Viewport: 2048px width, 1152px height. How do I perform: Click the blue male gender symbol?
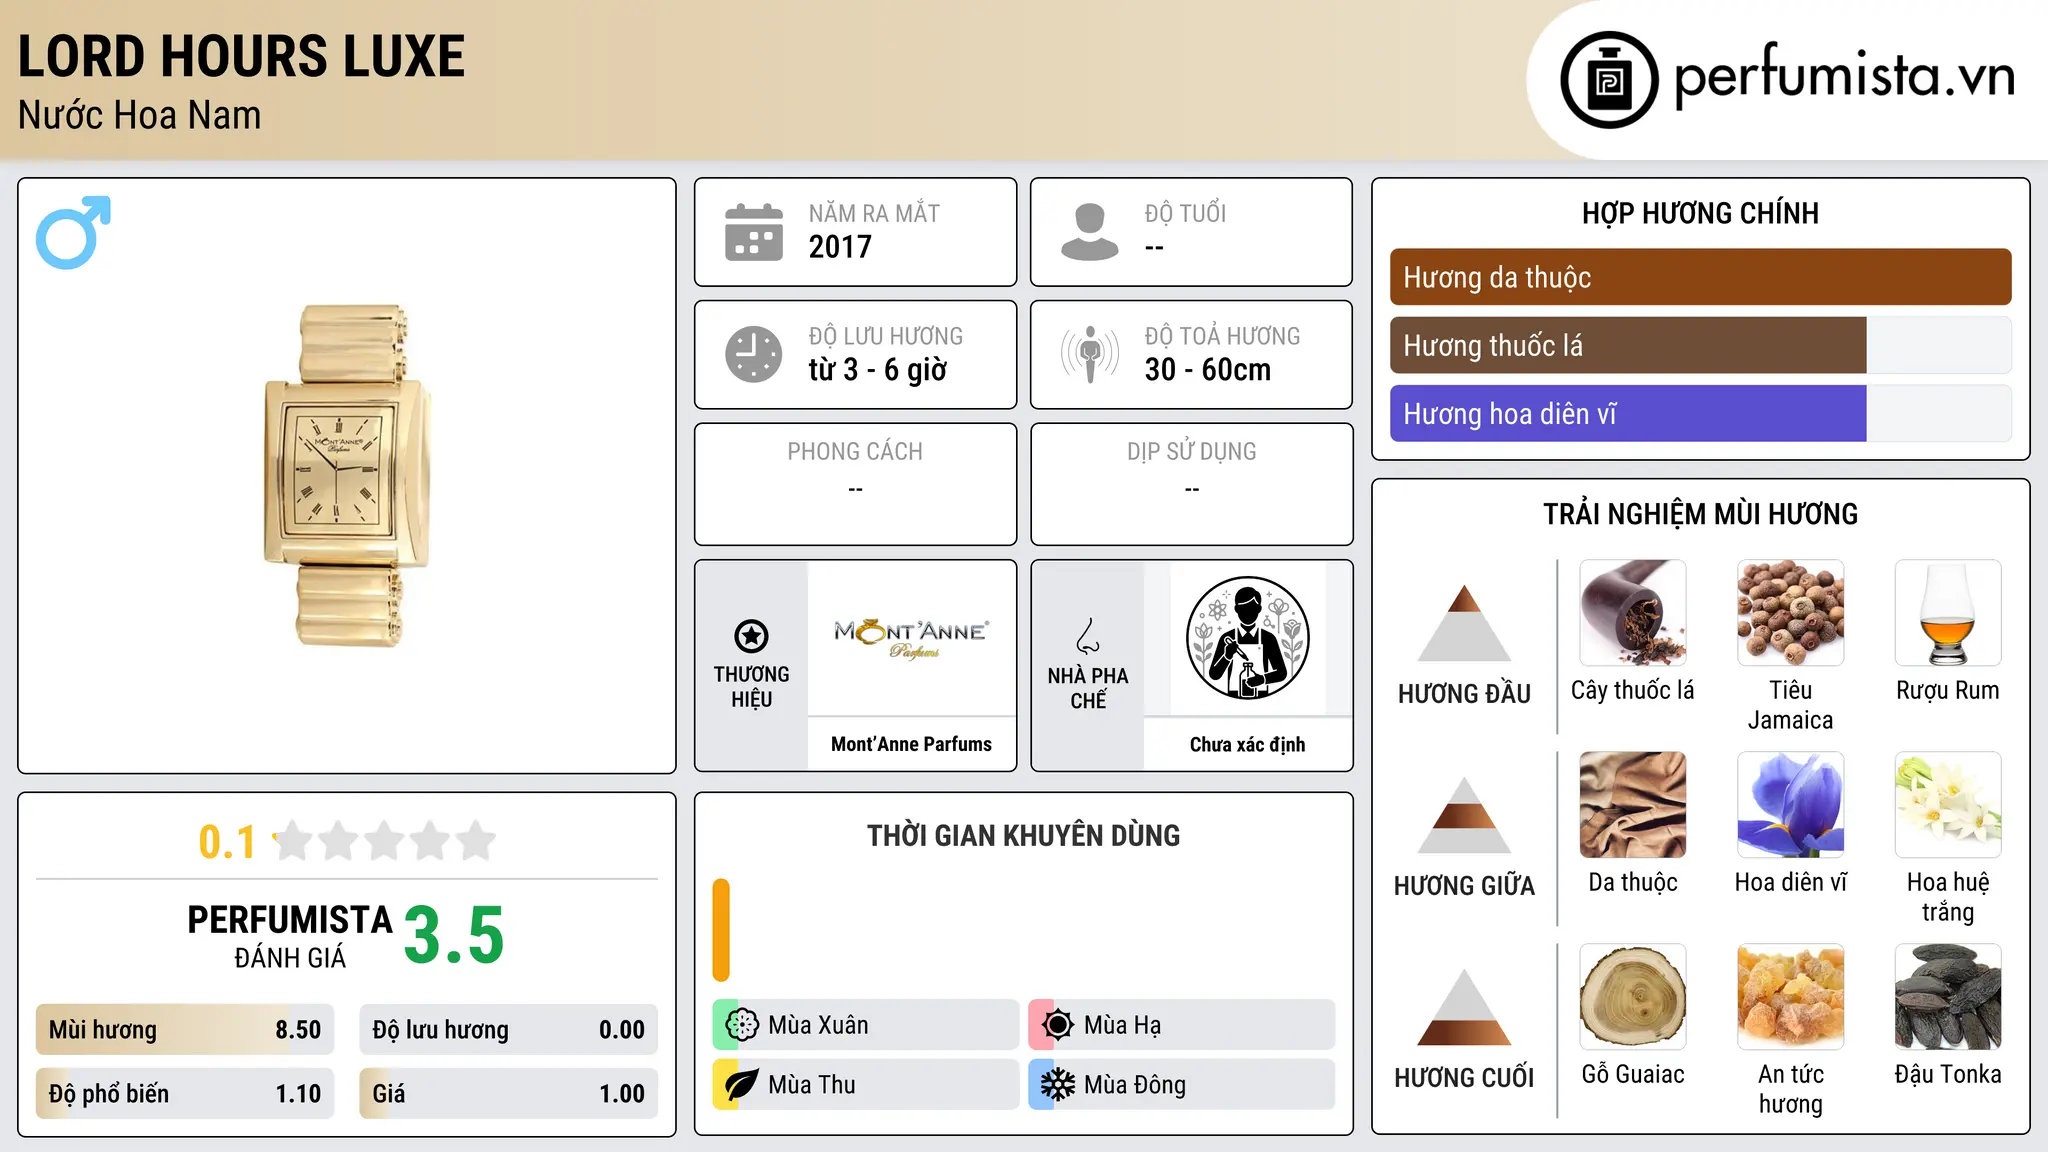tap(73, 232)
